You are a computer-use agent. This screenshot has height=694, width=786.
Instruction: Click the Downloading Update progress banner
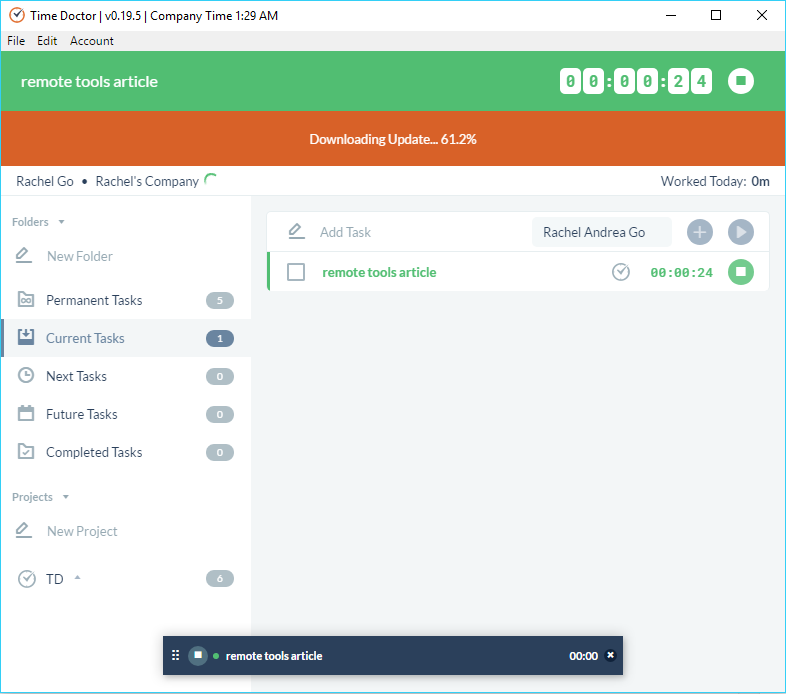[x=393, y=138]
